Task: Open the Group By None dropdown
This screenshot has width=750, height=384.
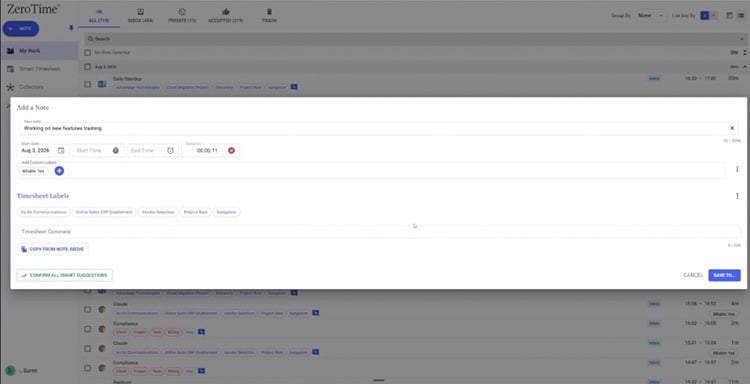Action: (650, 15)
